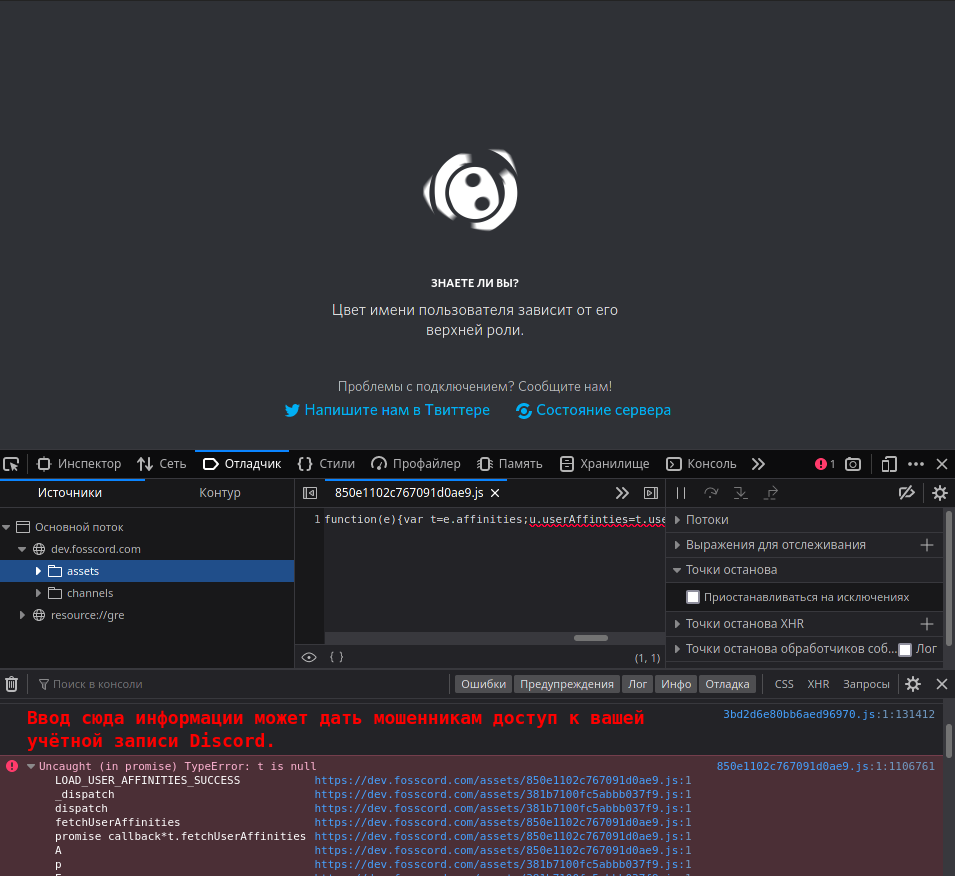Click the step over debugger icon
This screenshot has height=876, width=955.
click(x=712, y=493)
